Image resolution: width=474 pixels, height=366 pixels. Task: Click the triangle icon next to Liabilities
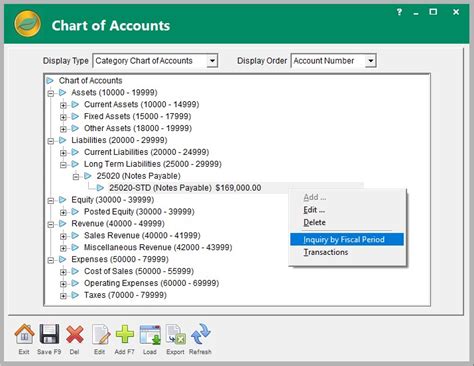pyautogui.click(x=62, y=140)
